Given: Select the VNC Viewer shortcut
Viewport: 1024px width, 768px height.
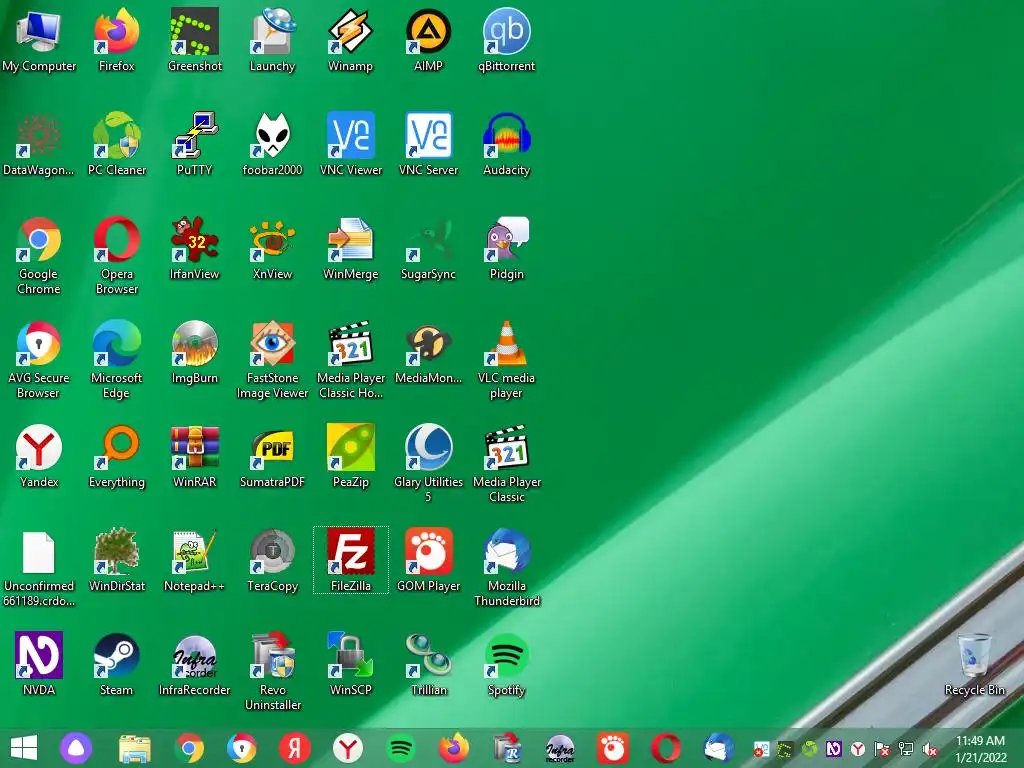Looking at the screenshot, I should click(x=351, y=144).
